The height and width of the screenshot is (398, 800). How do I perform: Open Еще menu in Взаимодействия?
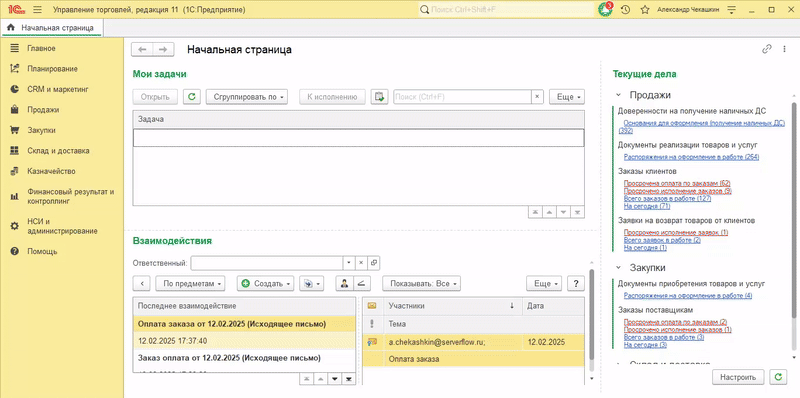(x=544, y=283)
